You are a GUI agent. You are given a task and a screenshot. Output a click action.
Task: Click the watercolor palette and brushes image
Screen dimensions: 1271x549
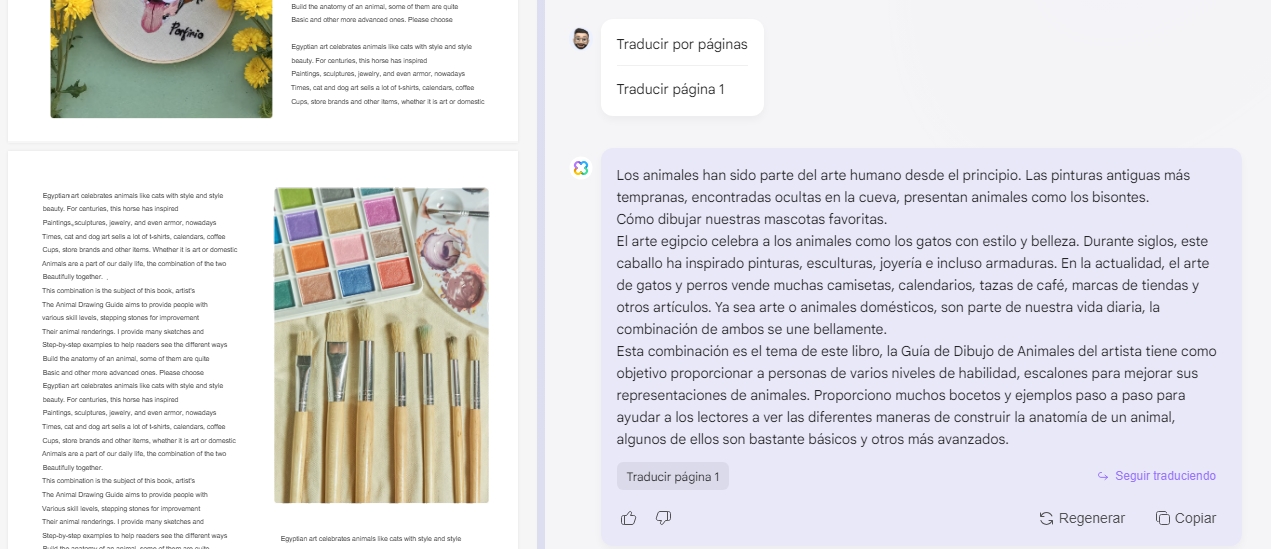pos(381,345)
